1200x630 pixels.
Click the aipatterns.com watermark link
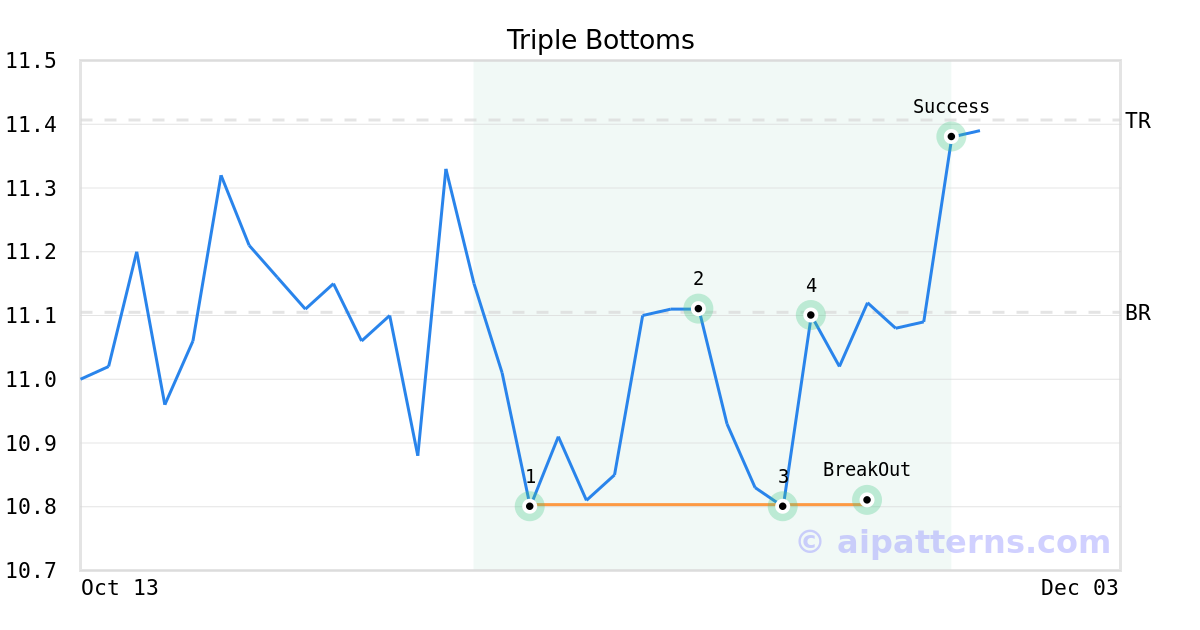(953, 542)
